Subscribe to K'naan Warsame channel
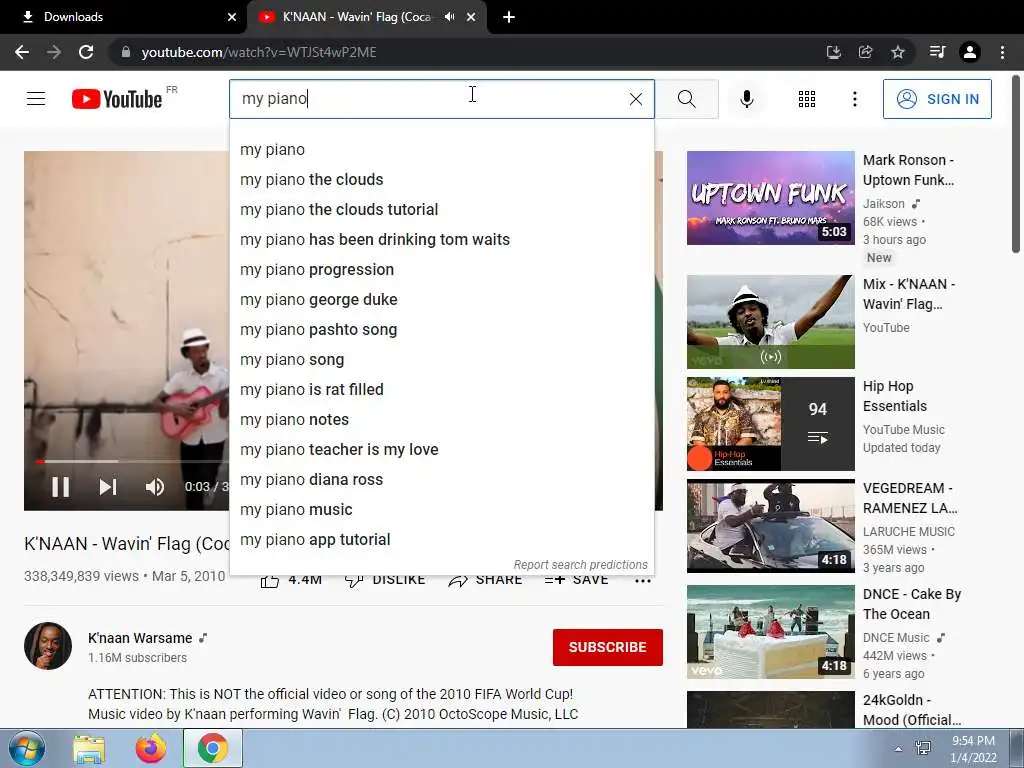 pyautogui.click(x=607, y=647)
